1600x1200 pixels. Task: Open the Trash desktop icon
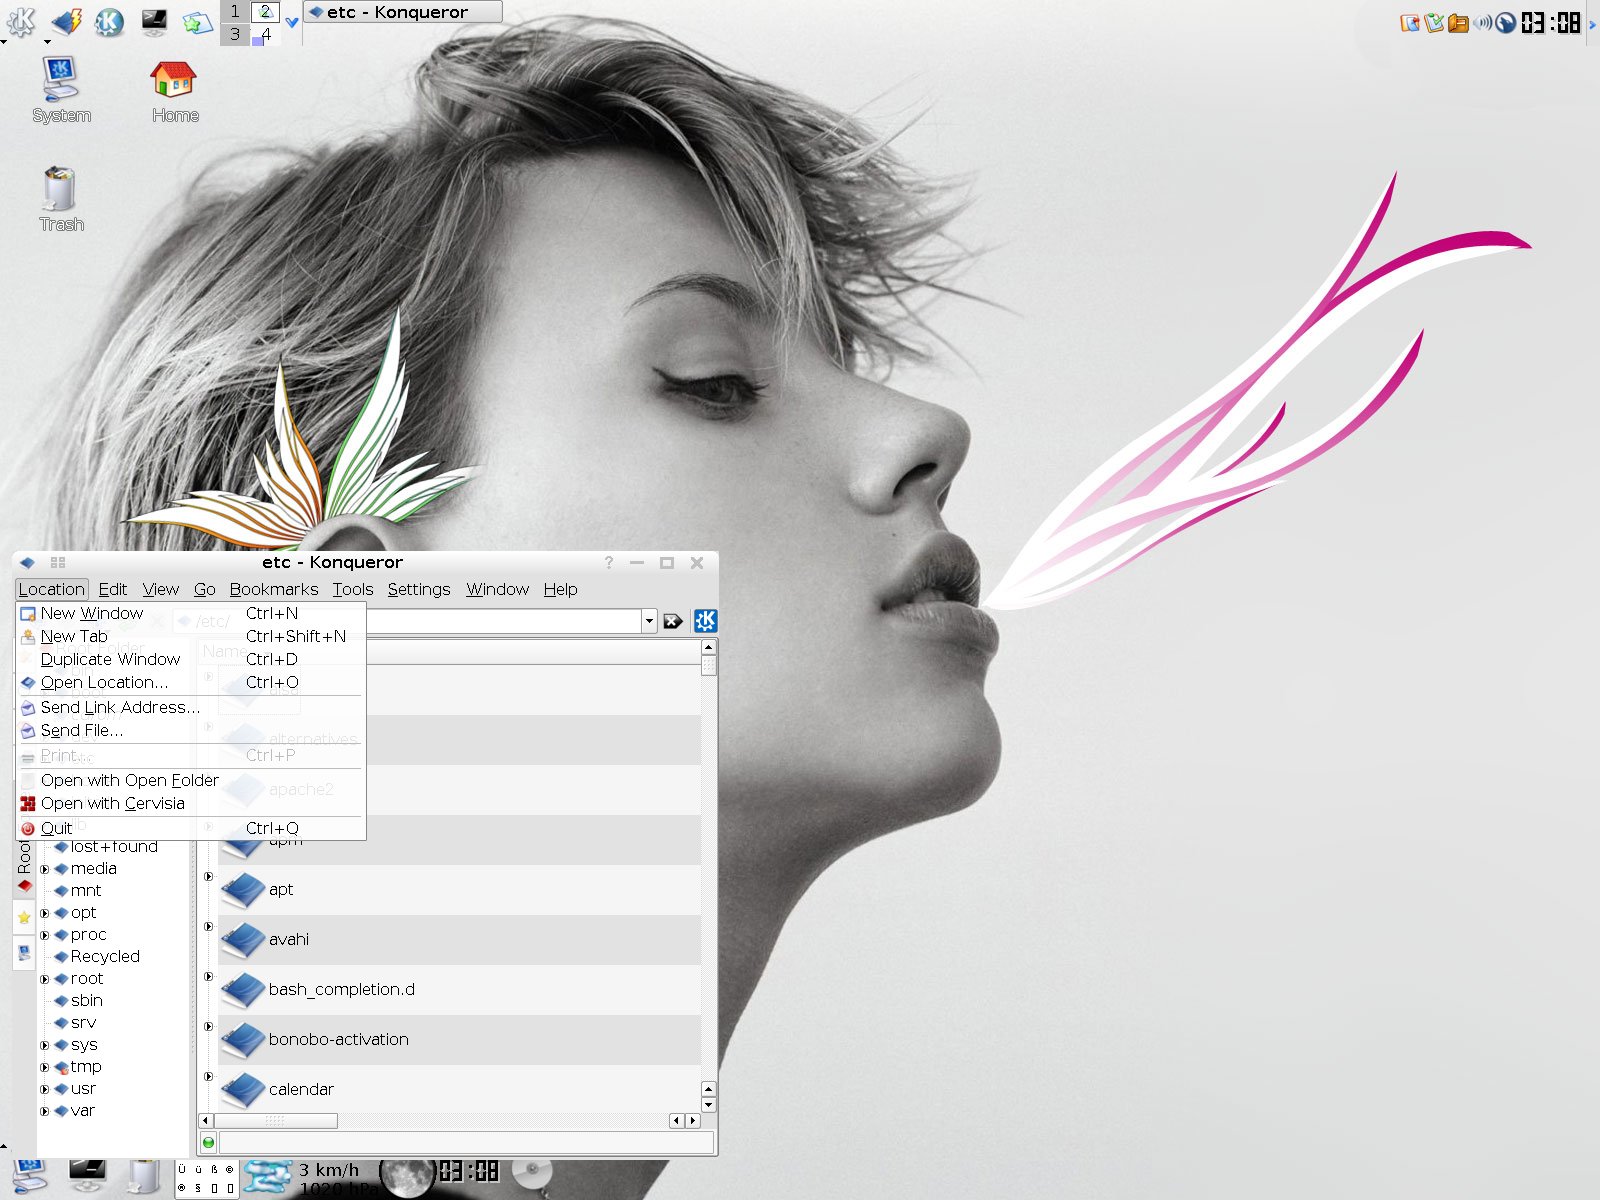(x=61, y=199)
